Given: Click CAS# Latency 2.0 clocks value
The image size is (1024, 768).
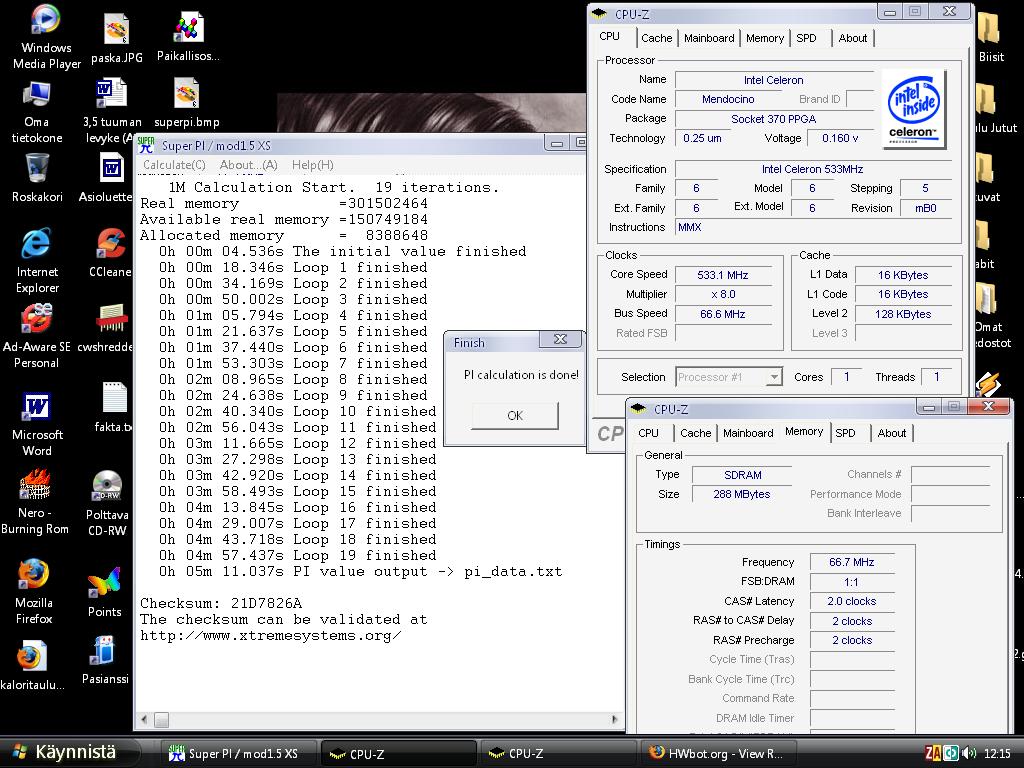Looking at the screenshot, I should [852, 601].
